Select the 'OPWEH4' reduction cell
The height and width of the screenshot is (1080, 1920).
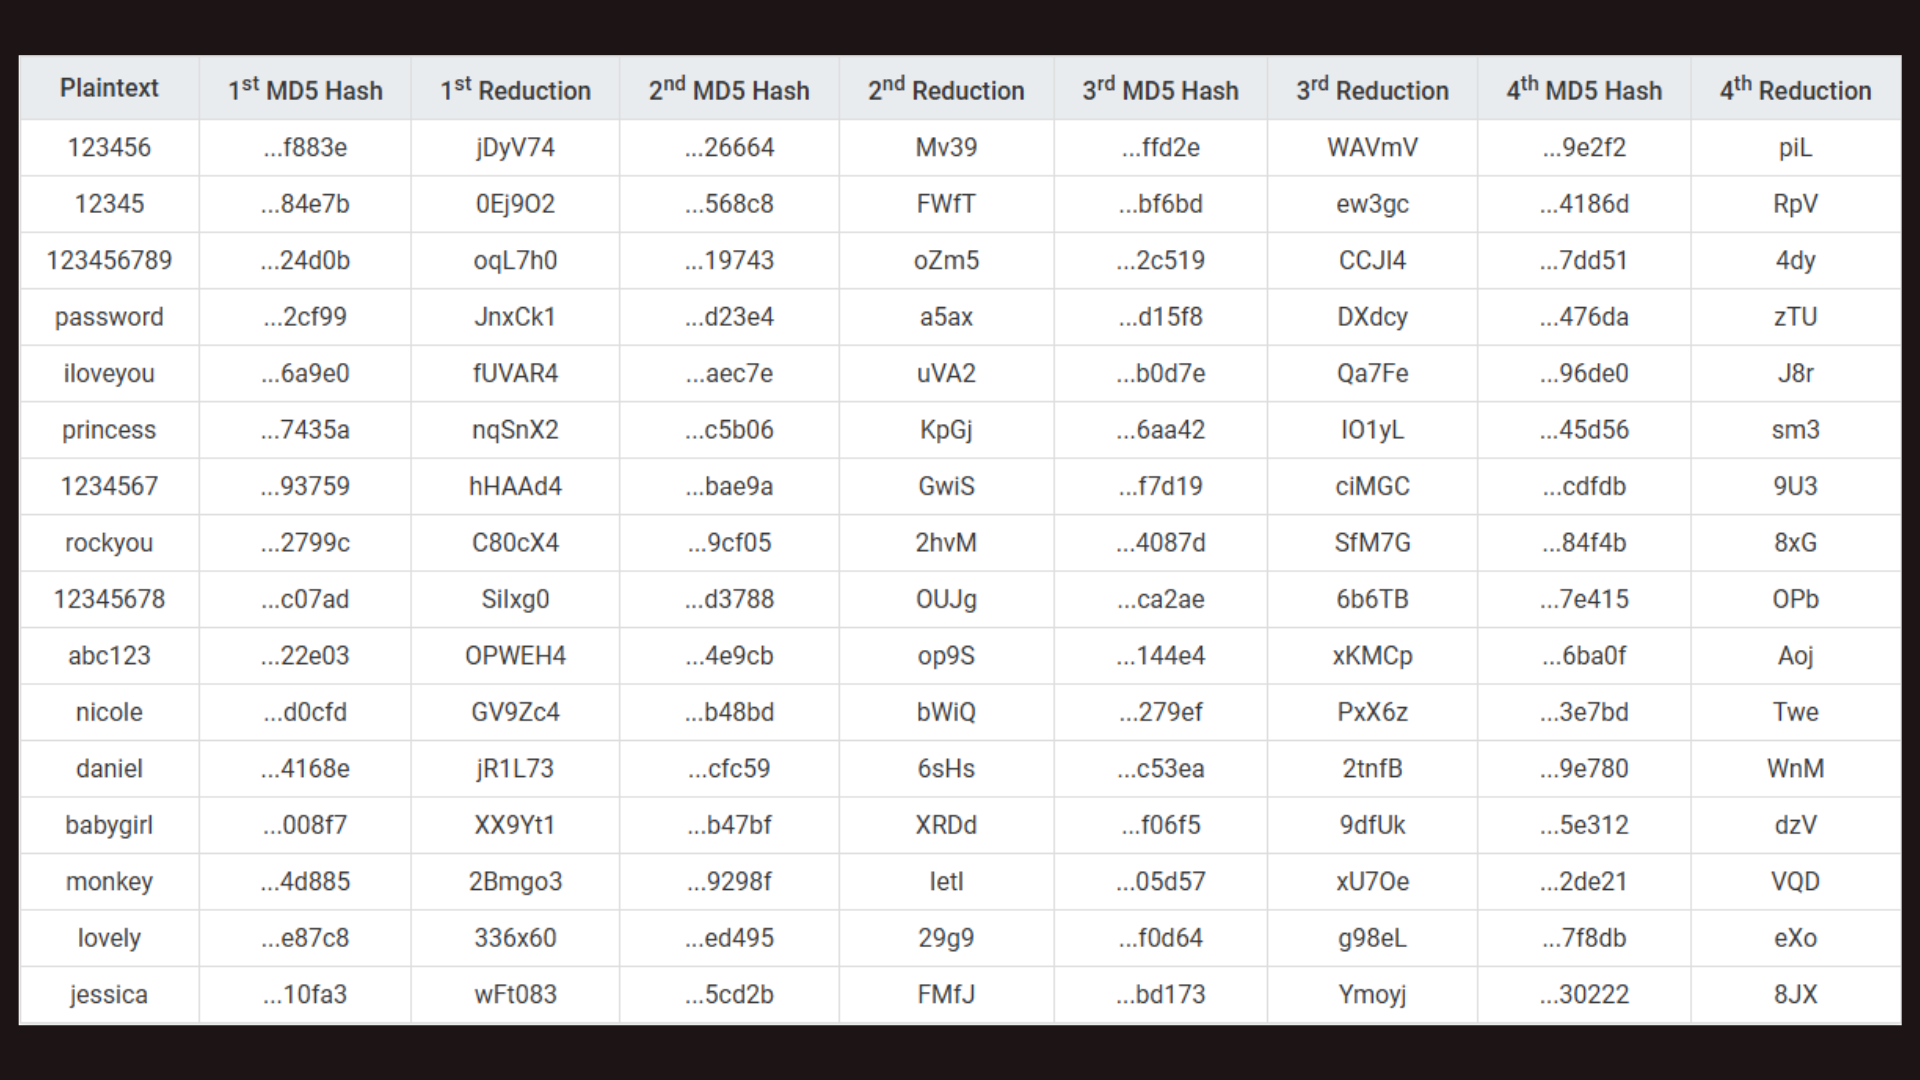(515, 656)
